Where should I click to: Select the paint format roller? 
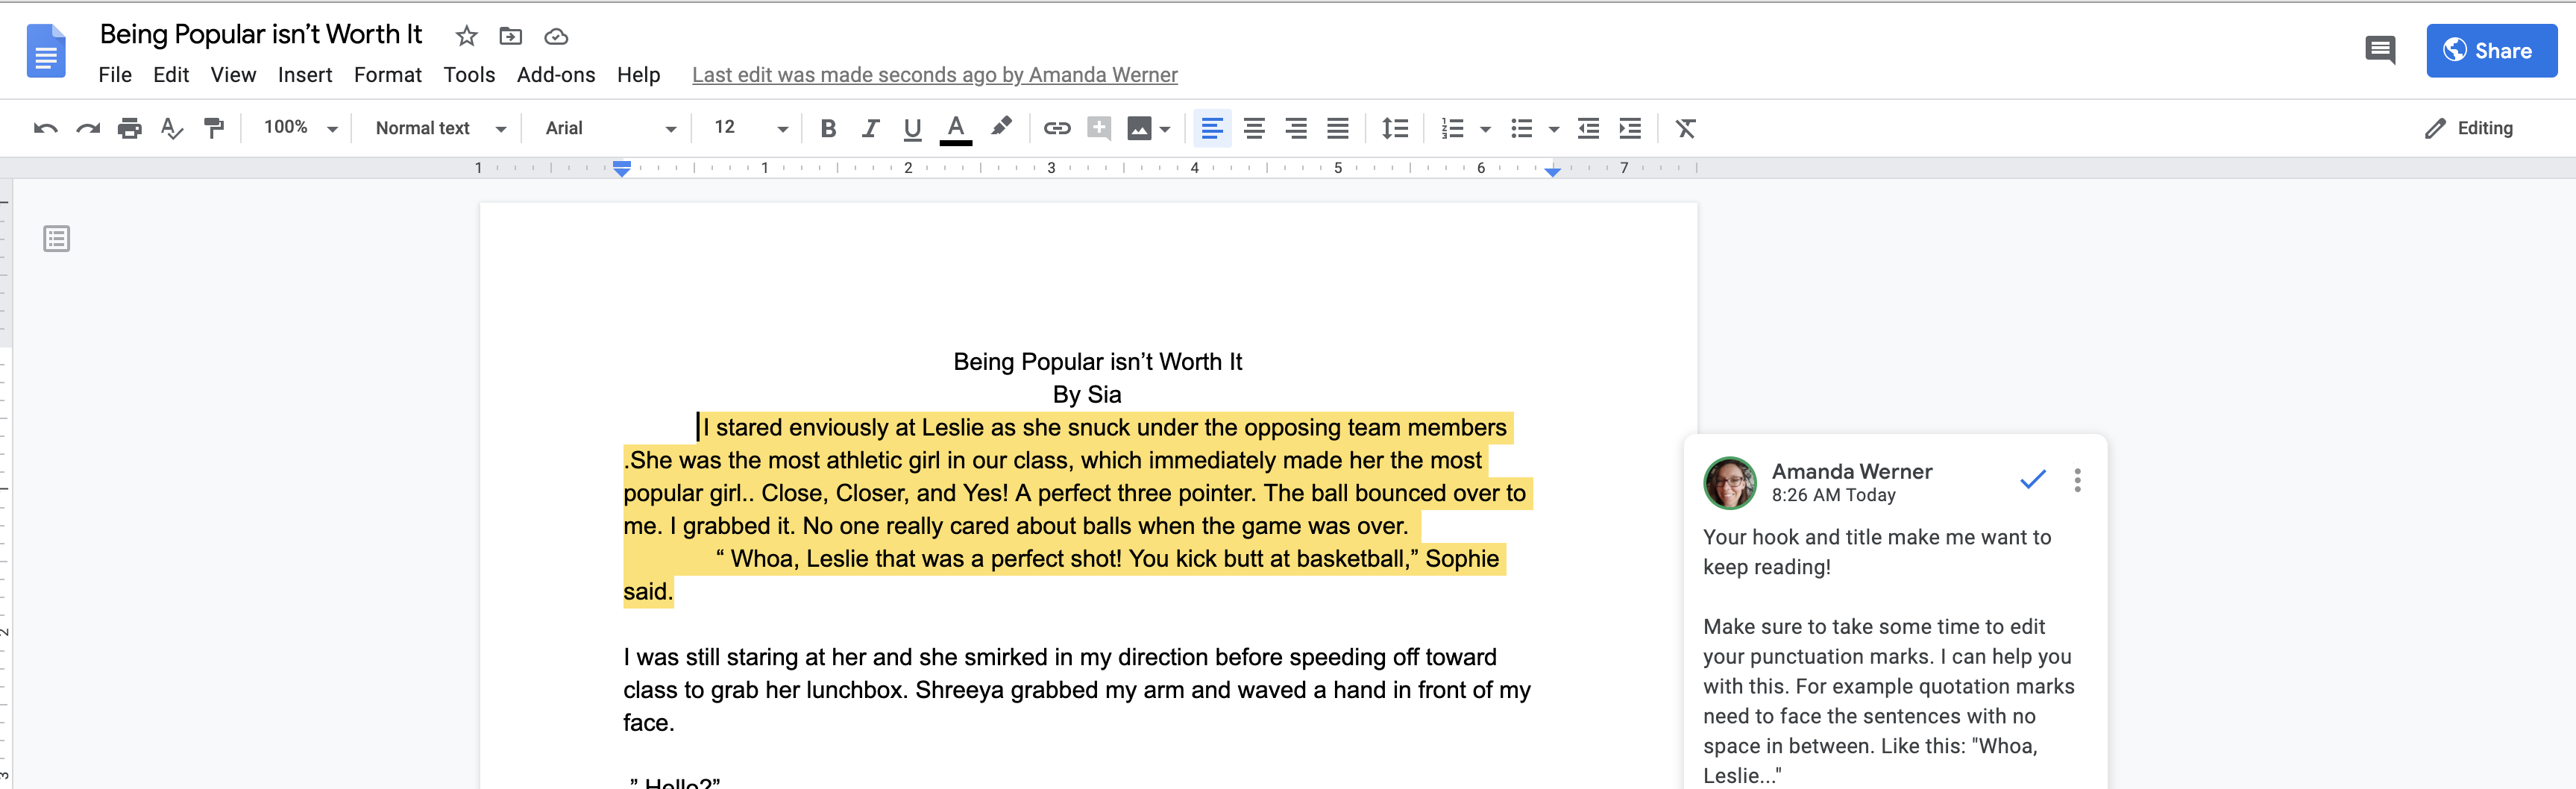coord(214,128)
